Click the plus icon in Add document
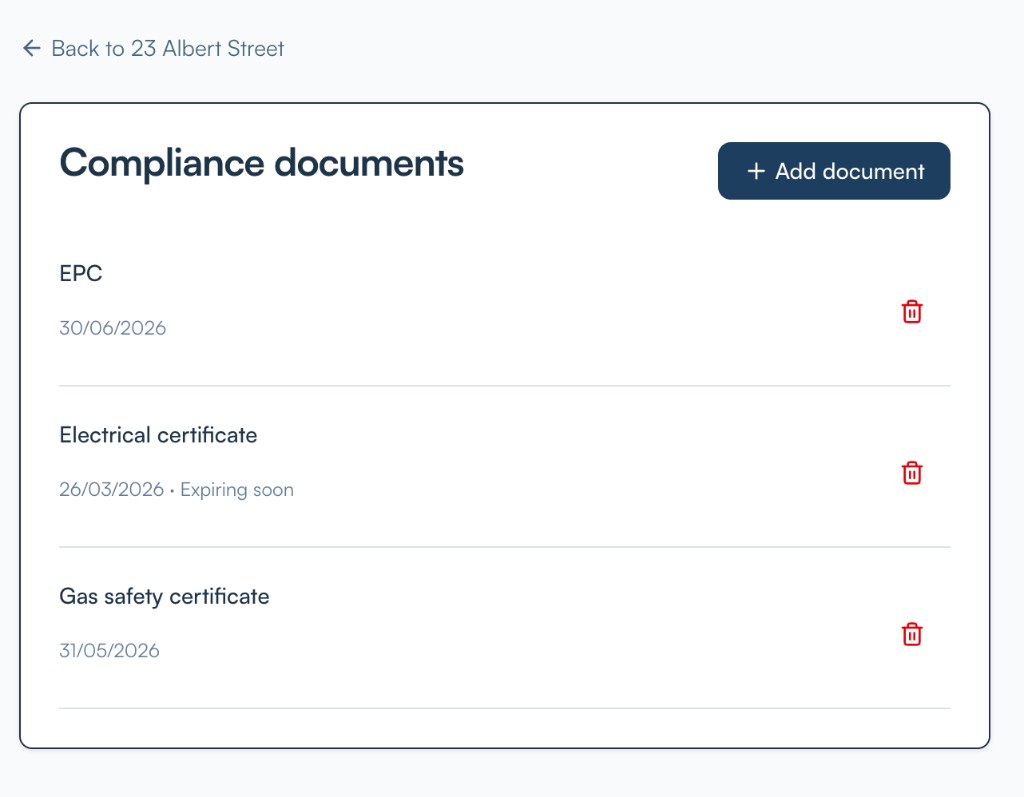The image size is (1024, 797). [756, 172]
